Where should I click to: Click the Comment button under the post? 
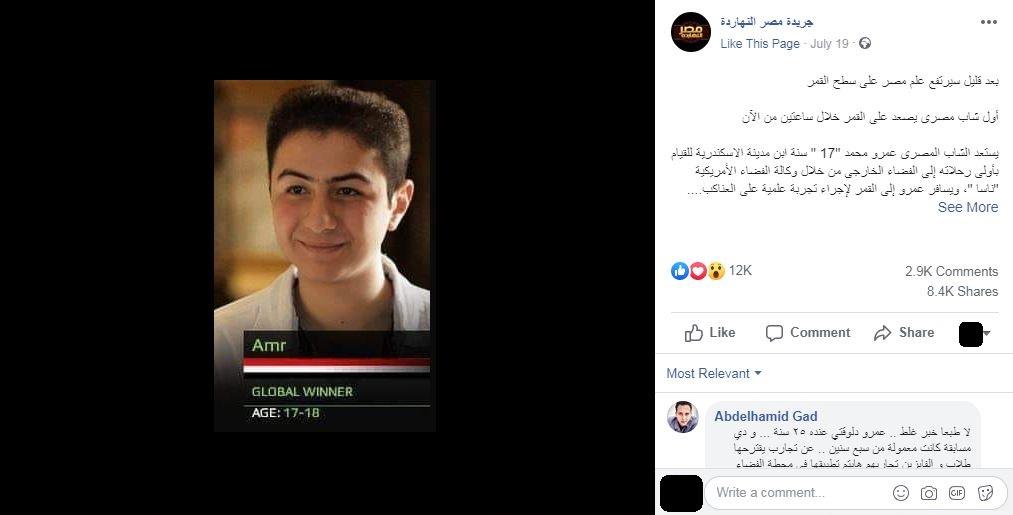(808, 333)
